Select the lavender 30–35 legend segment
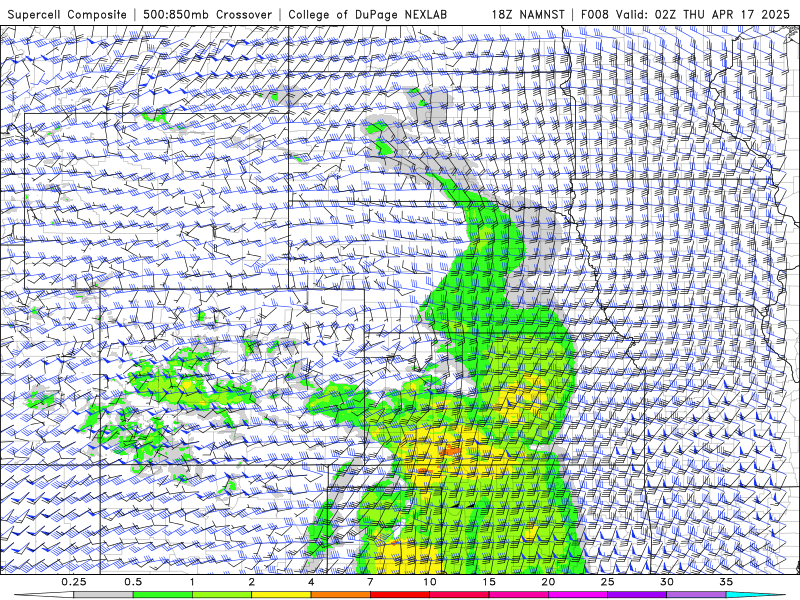800x600 pixels. (696, 595)
